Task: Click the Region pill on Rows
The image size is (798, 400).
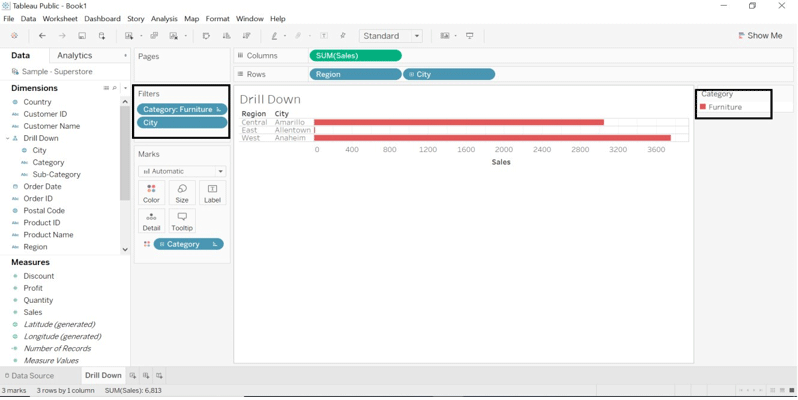Action: [355, 74]
